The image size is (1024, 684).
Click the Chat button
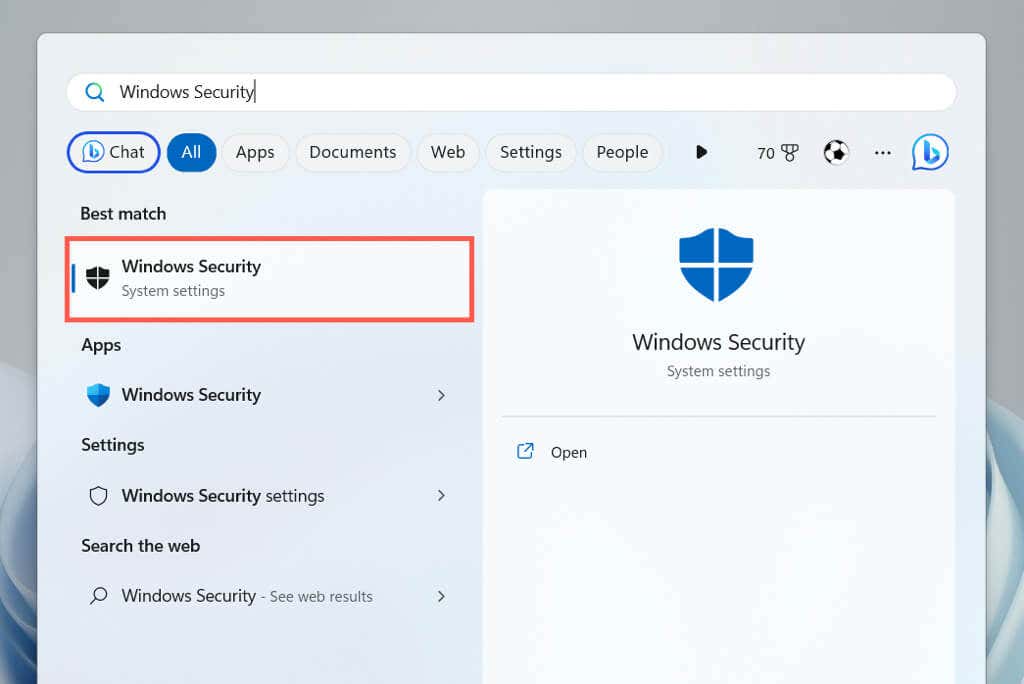(x=113, y=152)
